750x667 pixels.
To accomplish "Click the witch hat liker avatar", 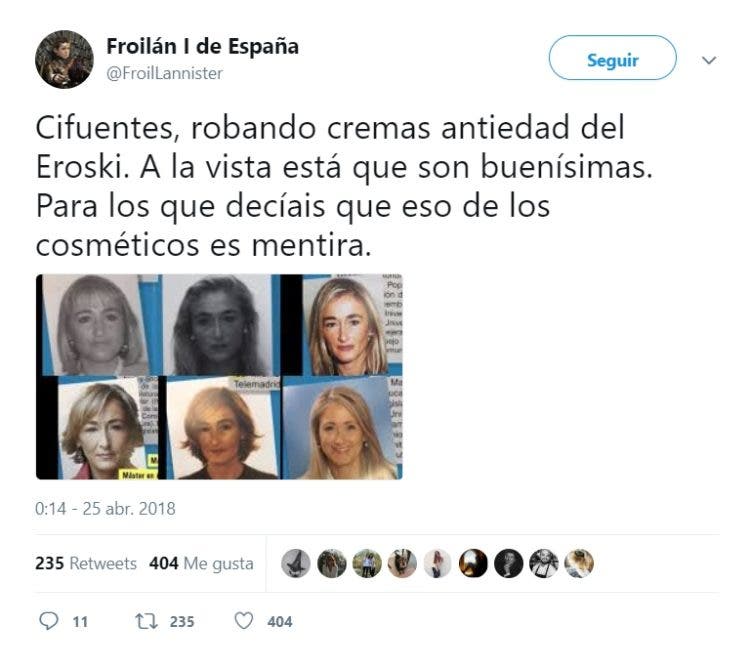I will coord(296,563).
